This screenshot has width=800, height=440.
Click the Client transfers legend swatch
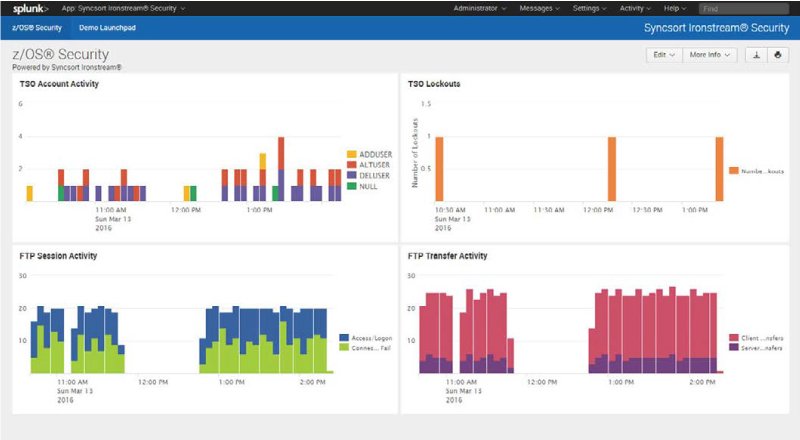[734, 337]
